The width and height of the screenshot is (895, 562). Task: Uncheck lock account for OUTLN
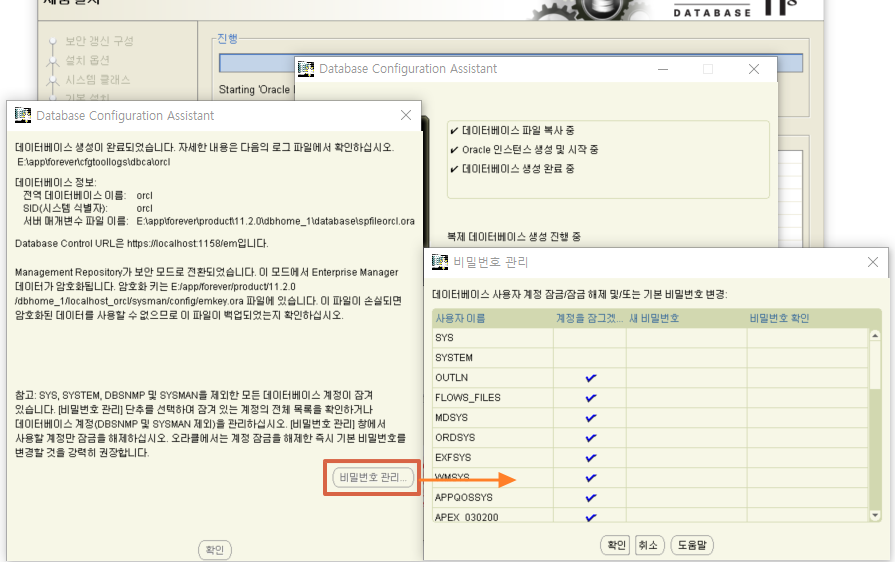[590, 378]
